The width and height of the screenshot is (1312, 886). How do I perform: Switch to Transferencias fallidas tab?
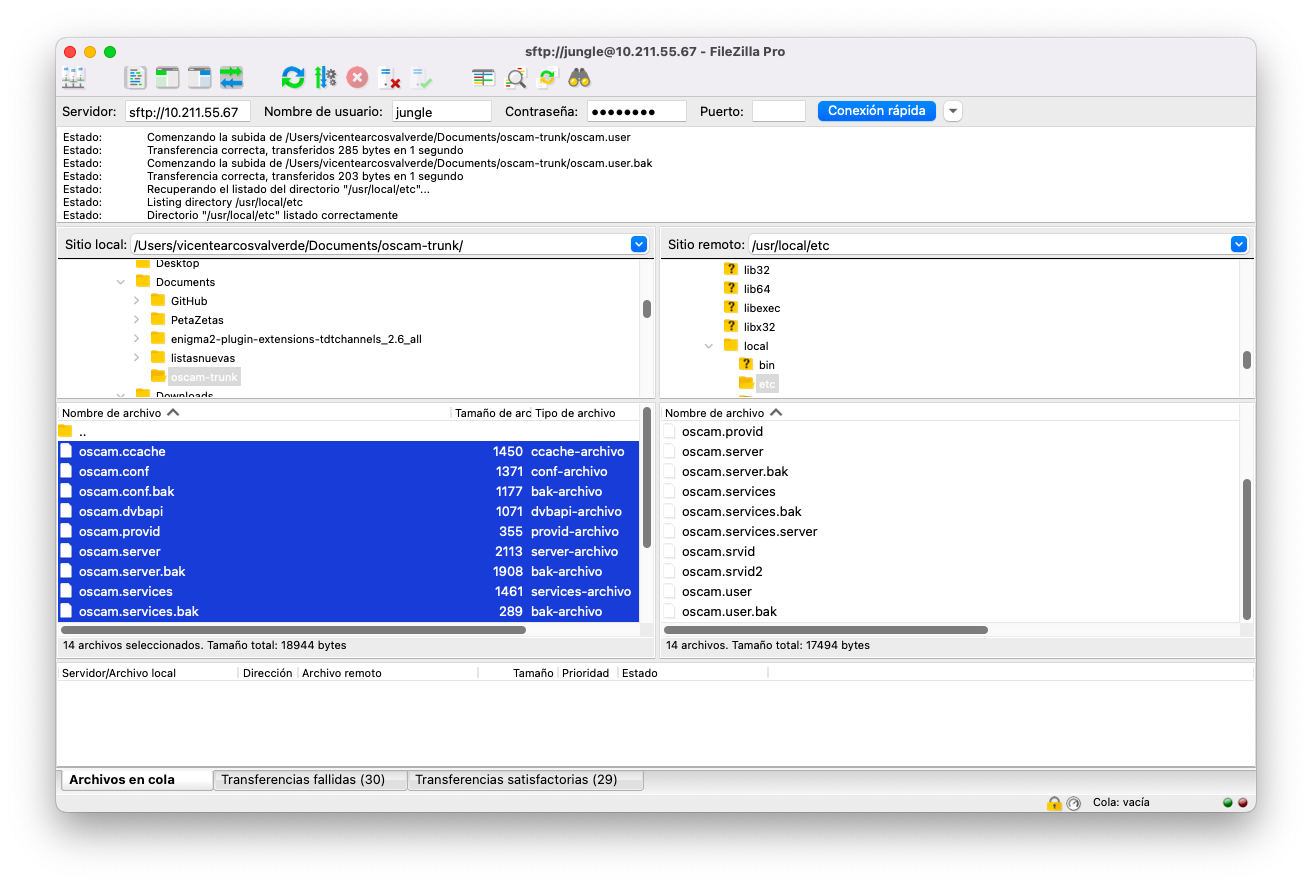pyautogui.click(x=303, y=780)
